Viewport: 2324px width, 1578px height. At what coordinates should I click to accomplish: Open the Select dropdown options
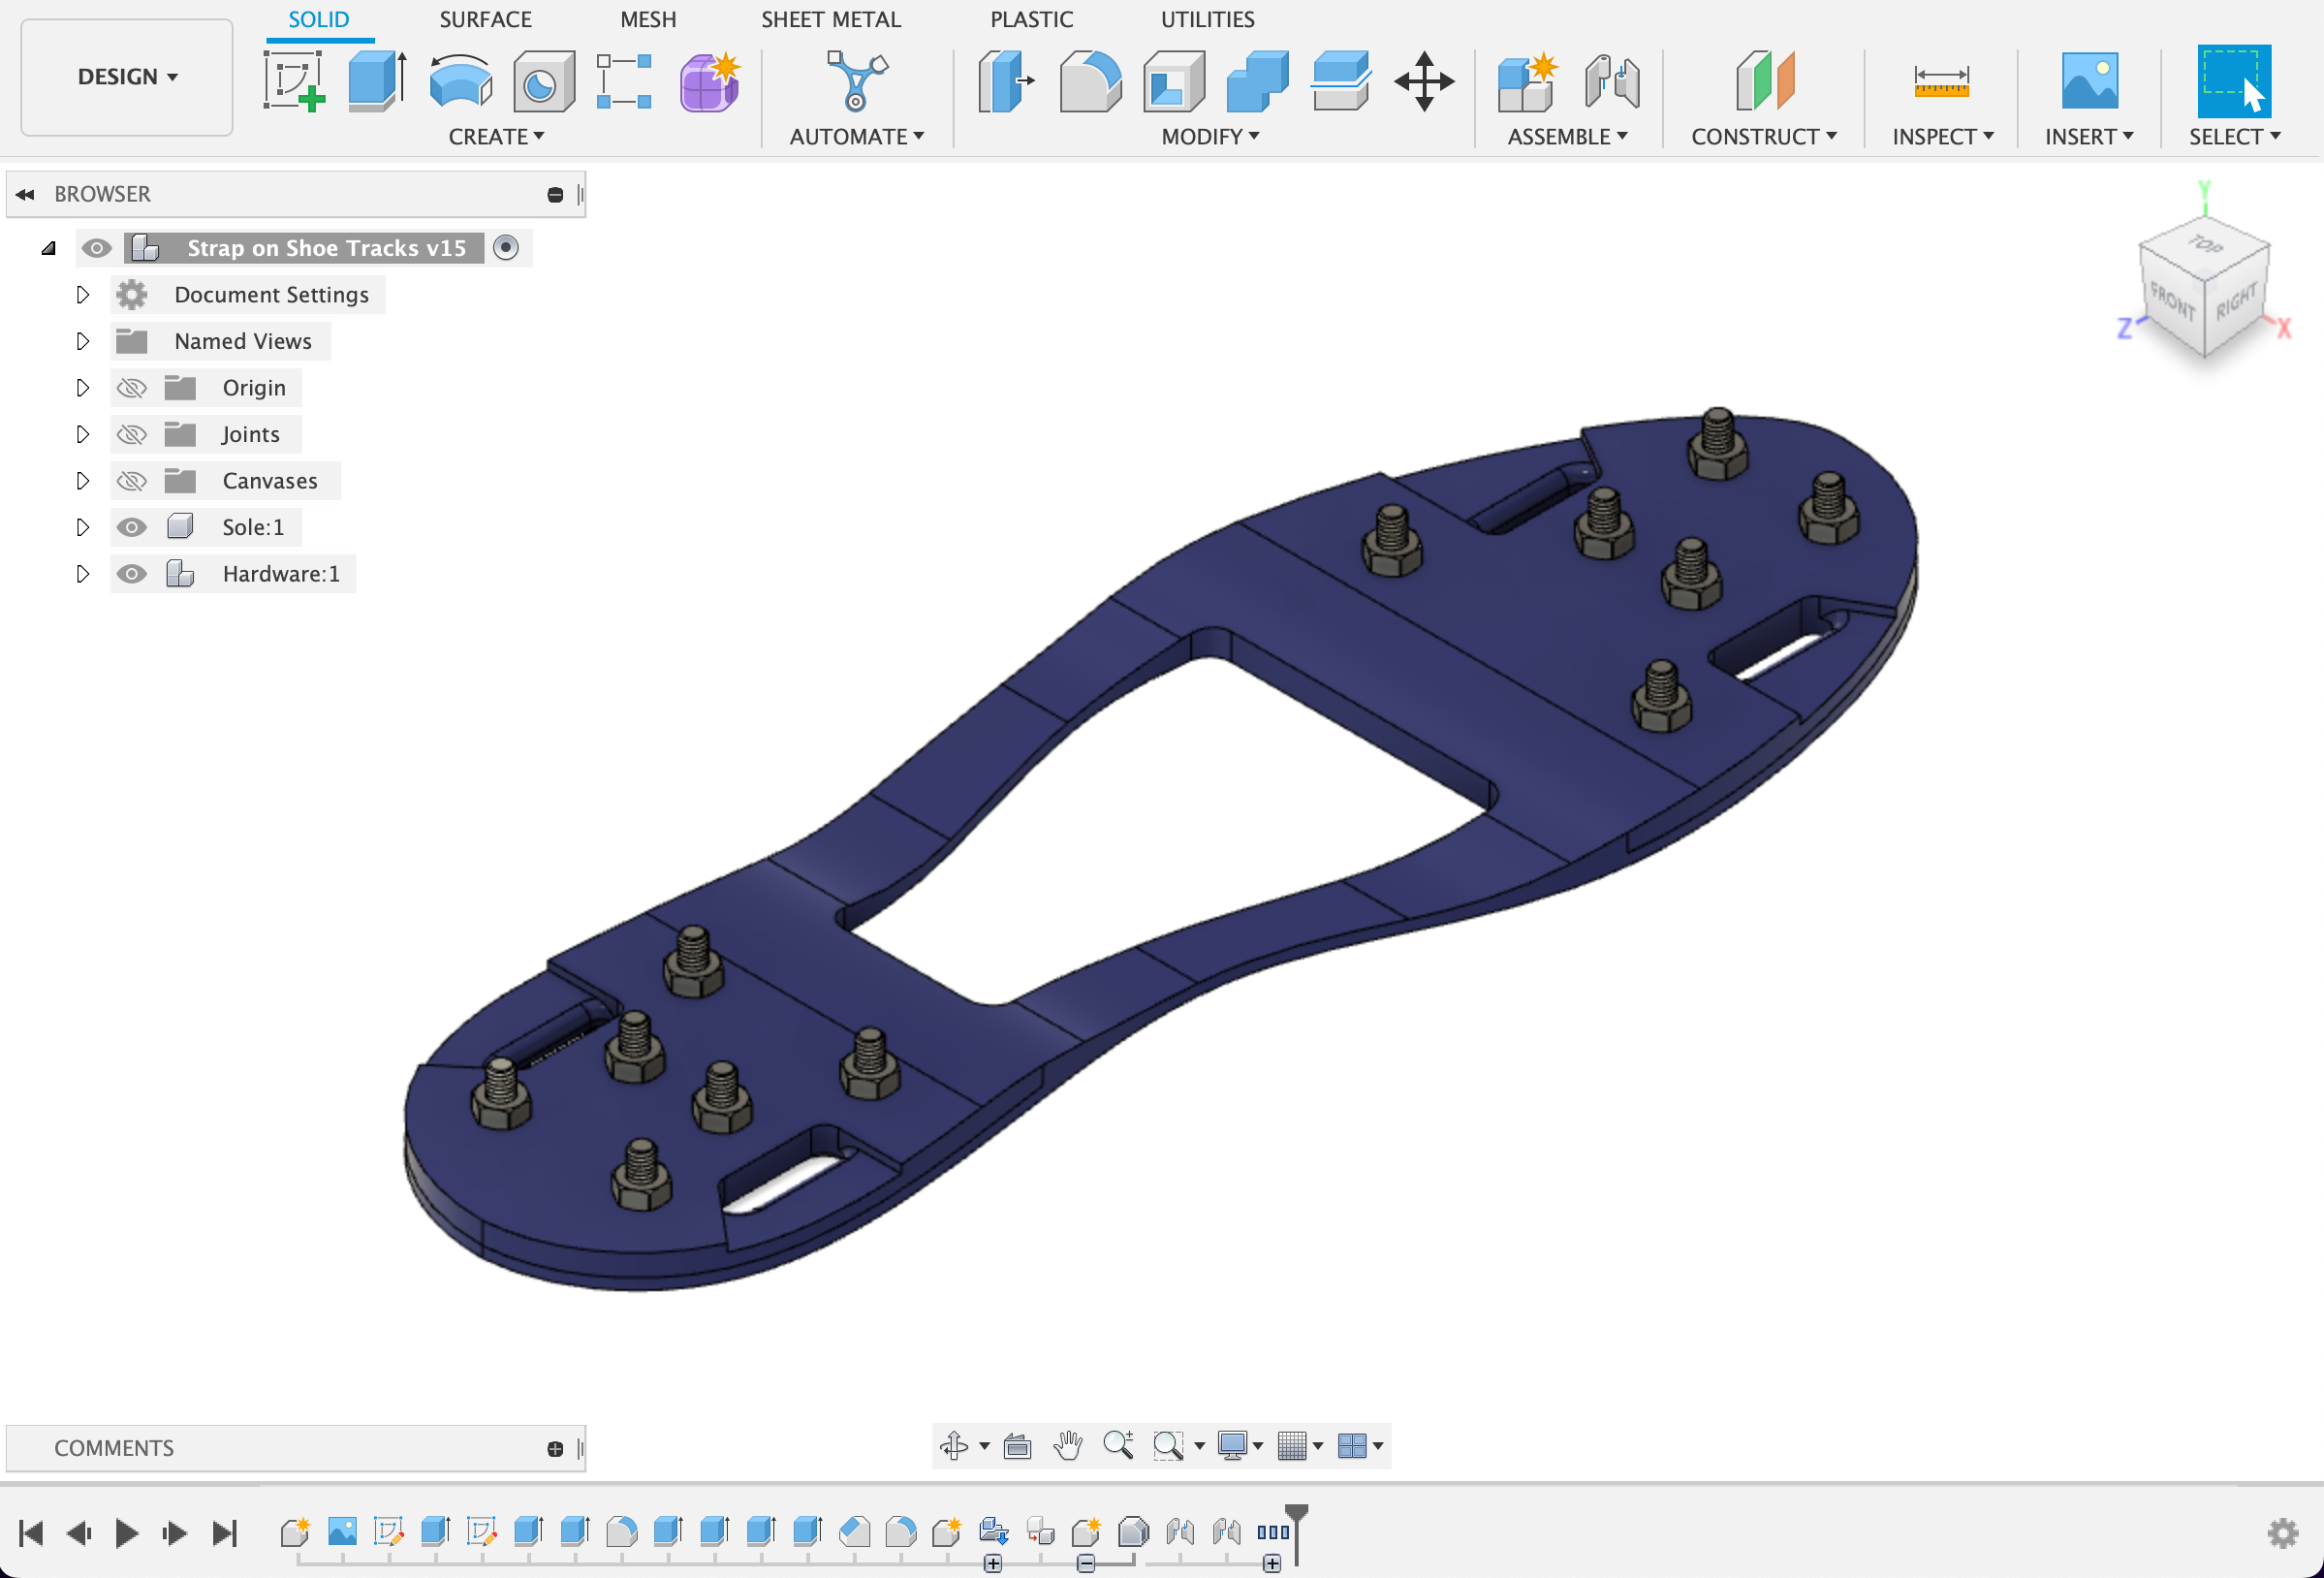point(2235,137)
